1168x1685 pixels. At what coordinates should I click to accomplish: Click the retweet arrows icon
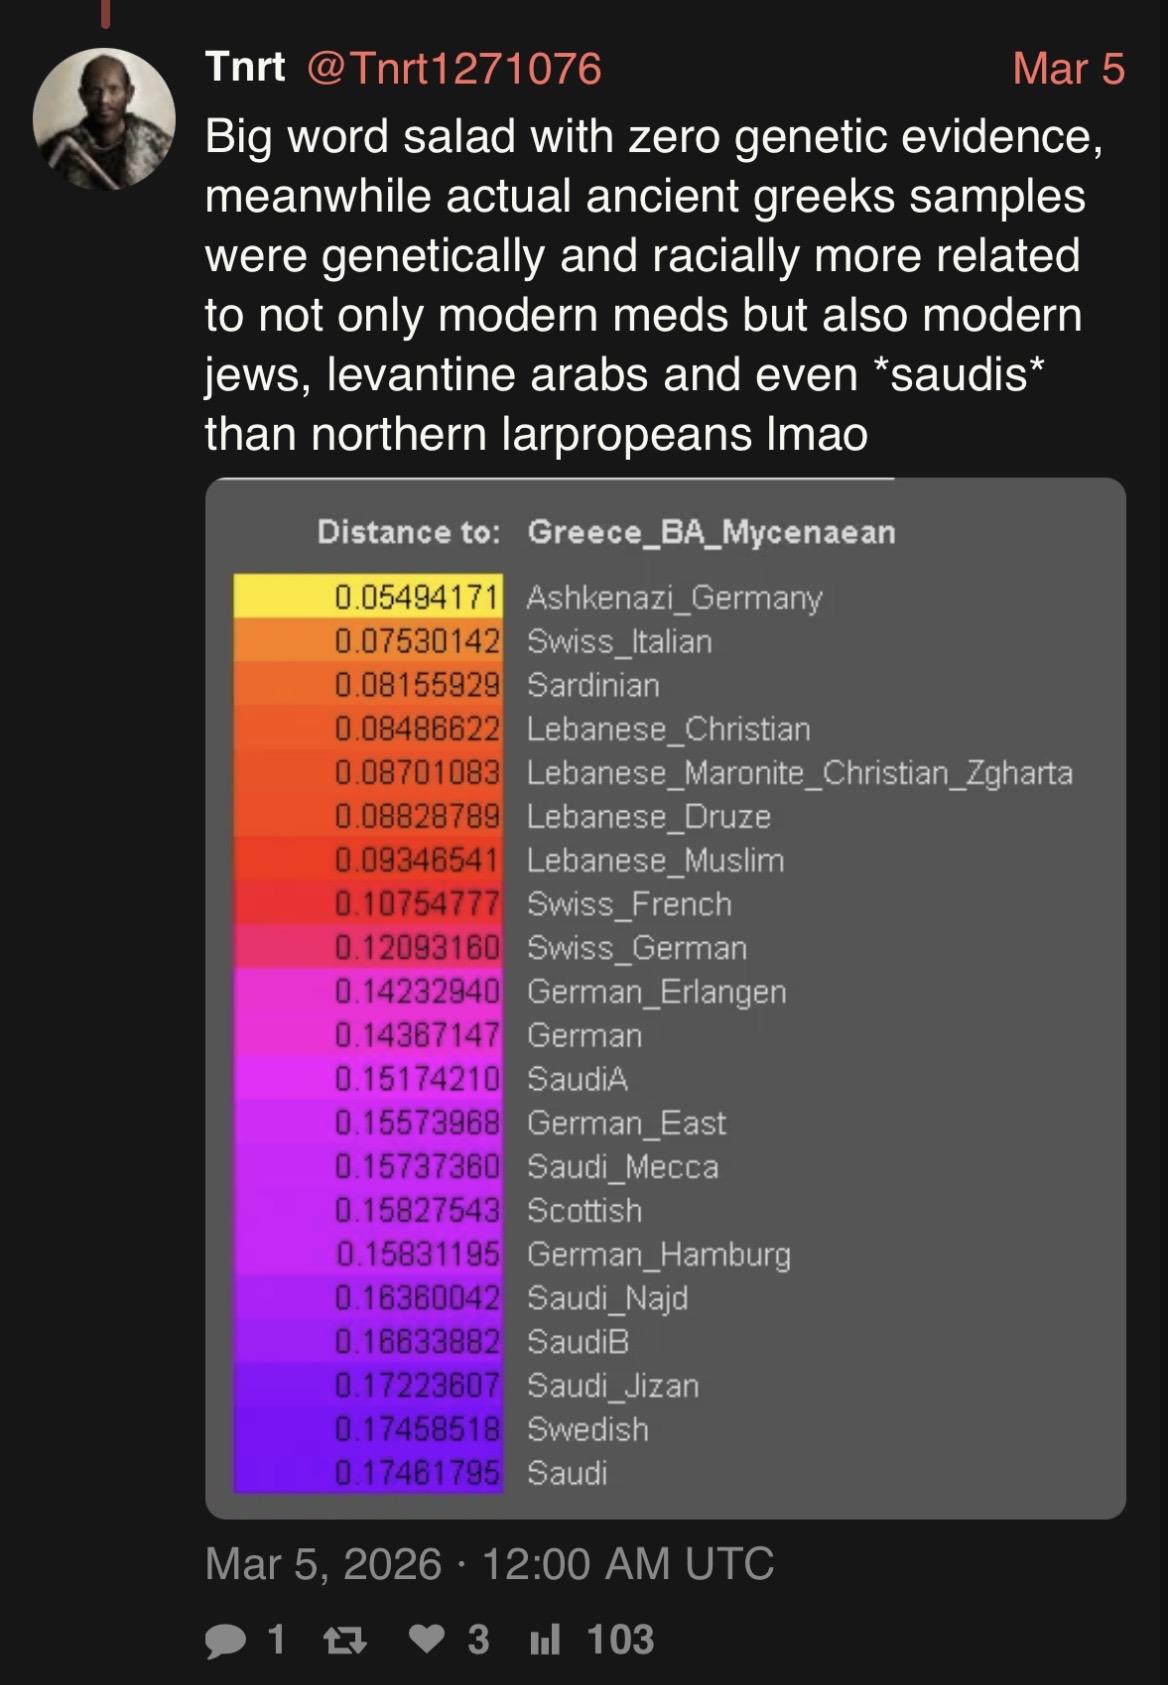345,1640
